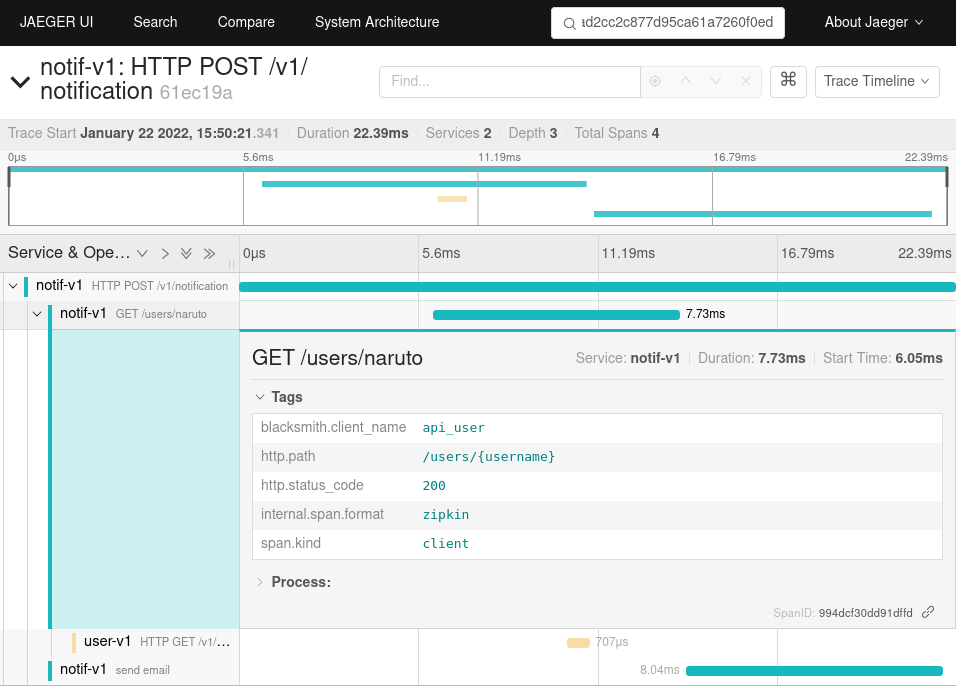The width and height of the screenshot is (956, 691).
Task: Expand one level with single right chevron
Action: (x=165, y=254)
